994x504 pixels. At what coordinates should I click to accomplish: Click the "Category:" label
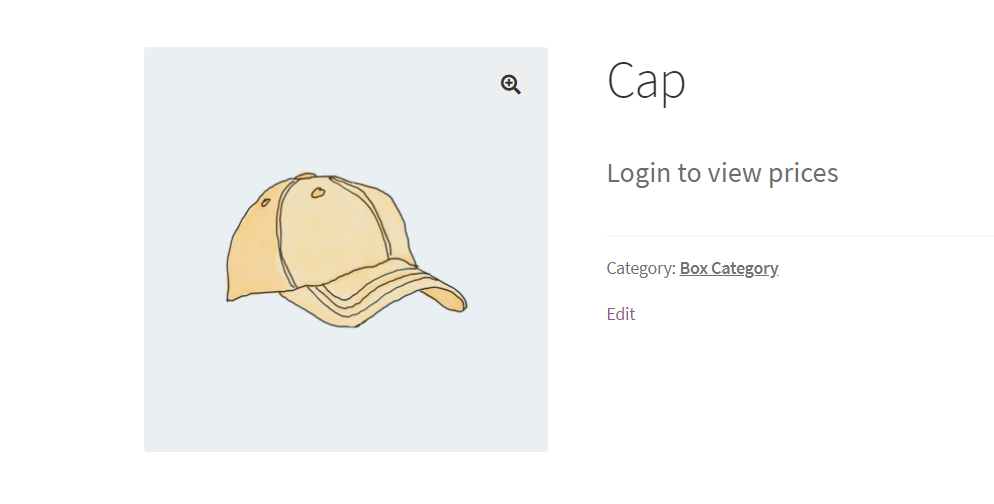point(641,268)
